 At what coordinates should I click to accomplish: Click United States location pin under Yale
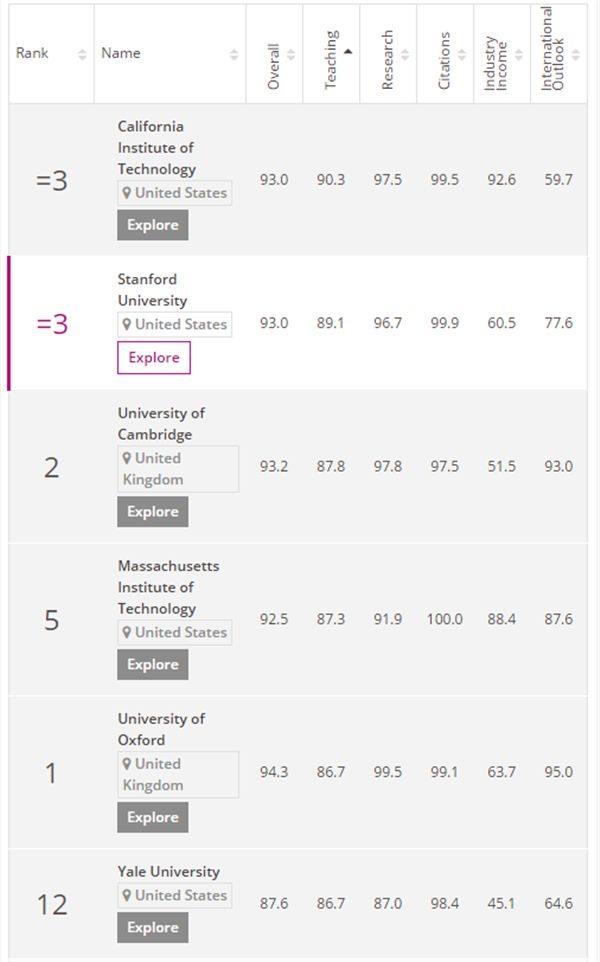click(x=127, y=895)
